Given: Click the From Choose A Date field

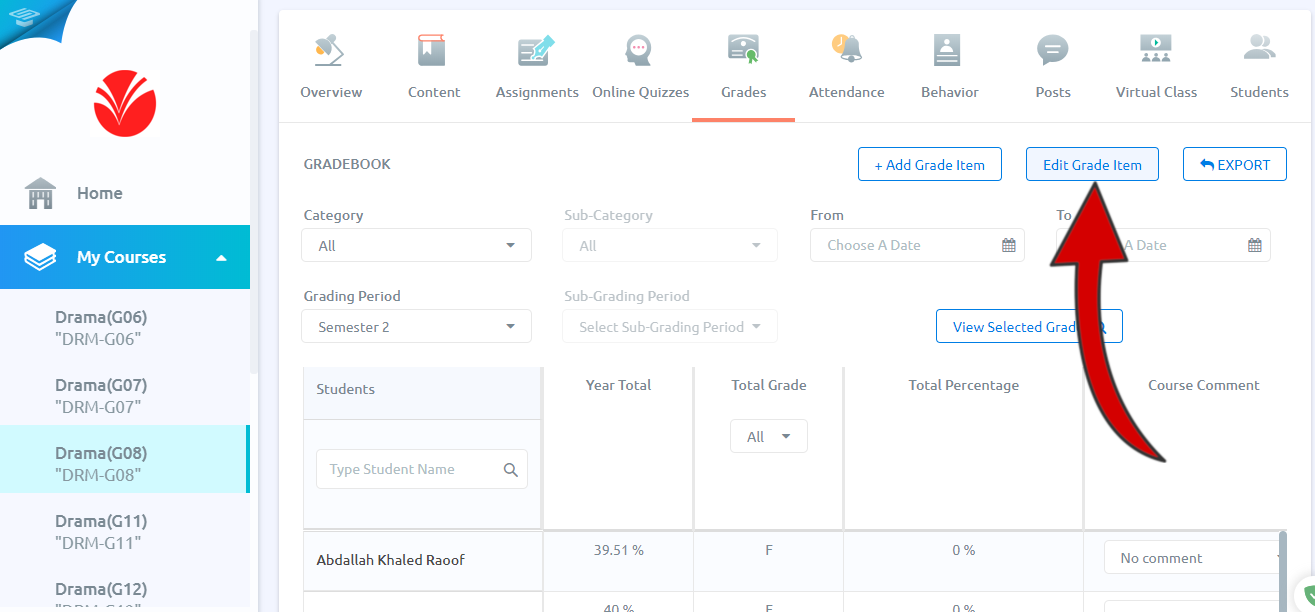Looking at the screenshot, I should click(917, 245).
